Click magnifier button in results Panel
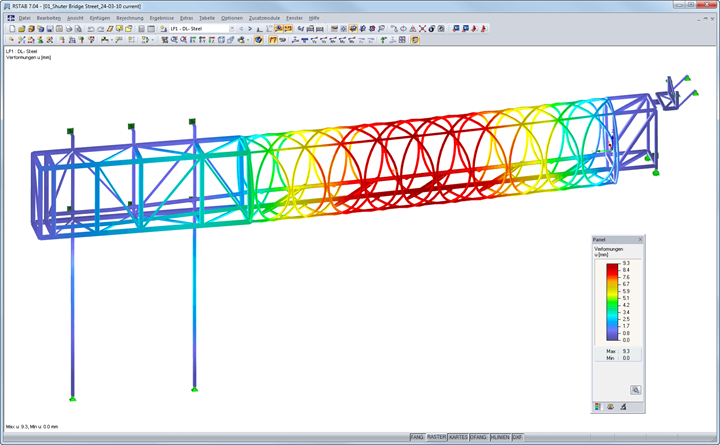720x445 pixels. tap(636, 390)
